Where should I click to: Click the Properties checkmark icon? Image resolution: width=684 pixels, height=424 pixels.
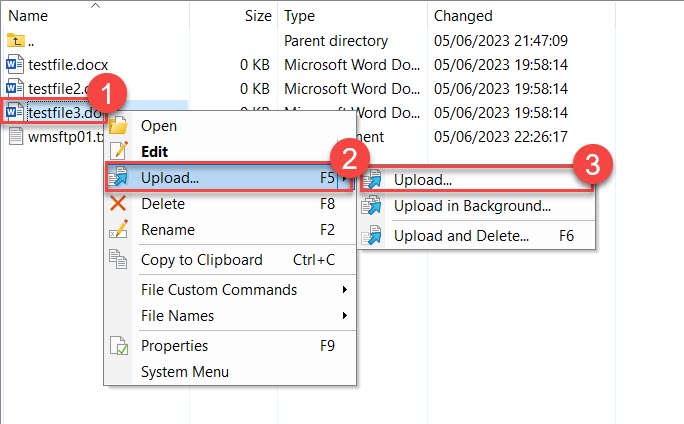[118, 346]
